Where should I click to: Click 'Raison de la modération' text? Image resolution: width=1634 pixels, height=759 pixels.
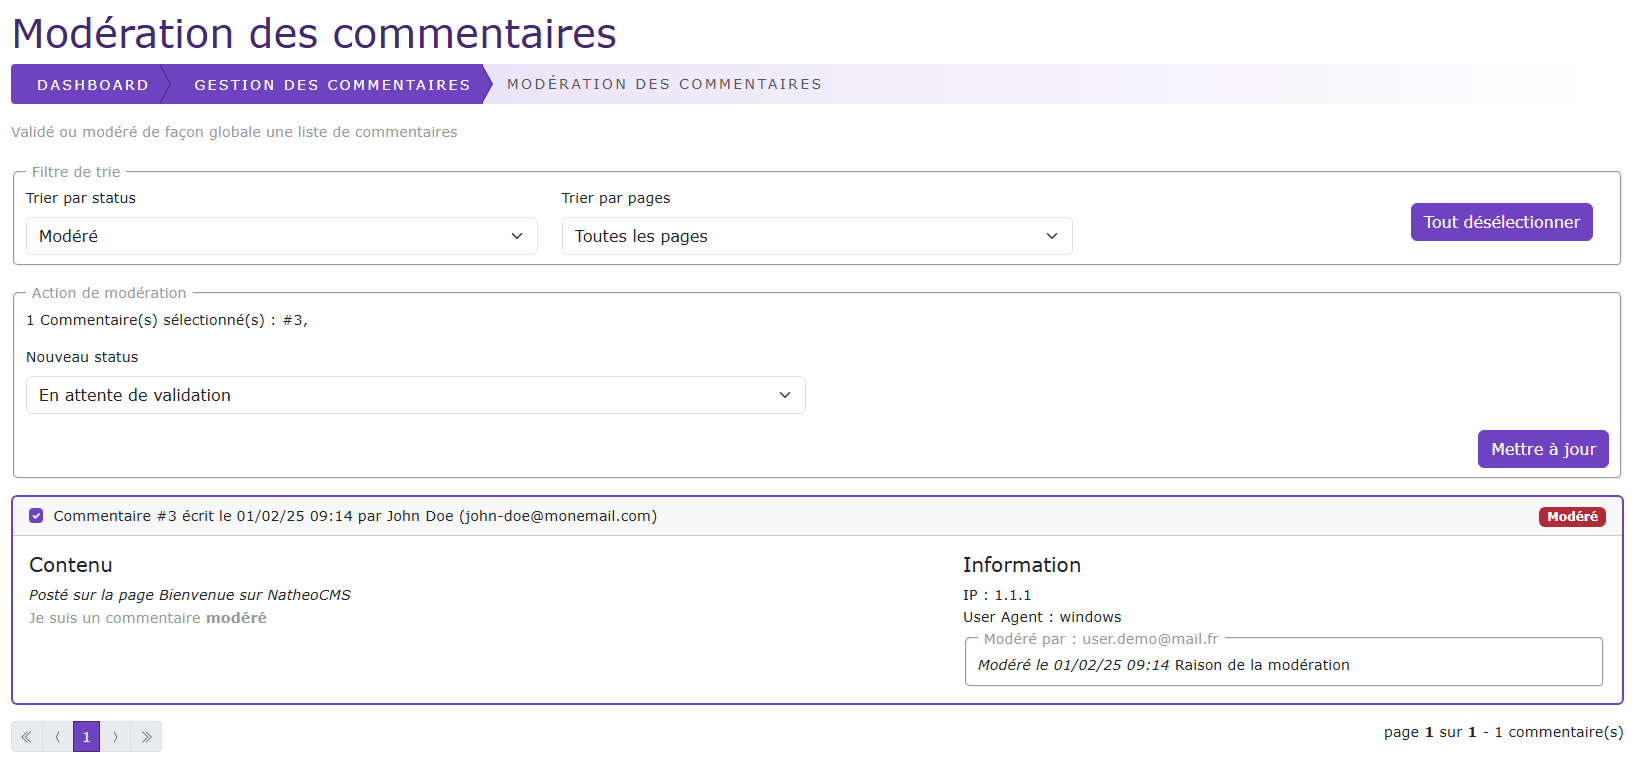point(1262,665)
